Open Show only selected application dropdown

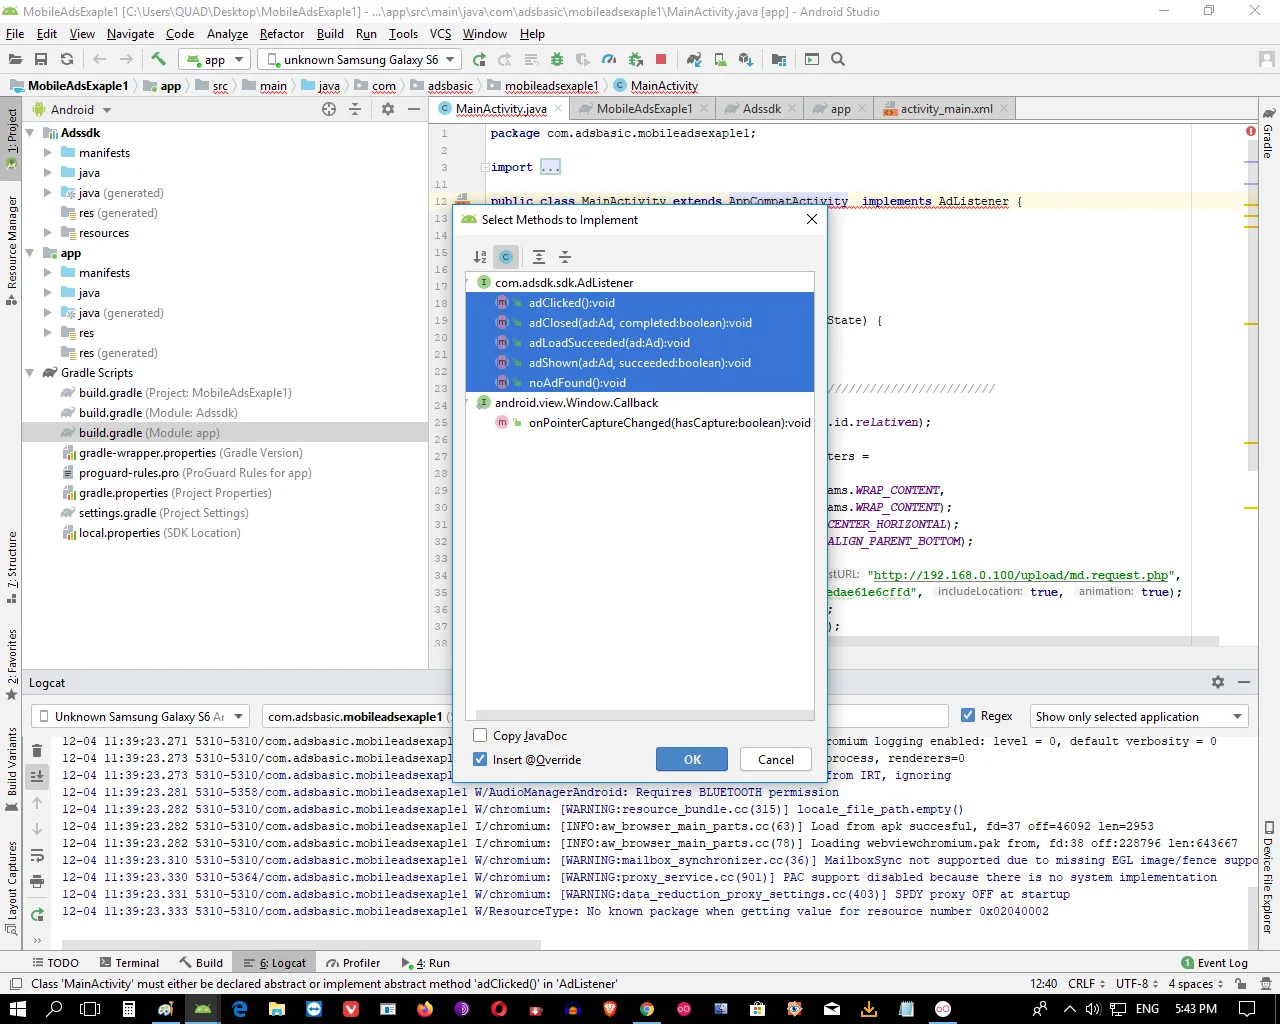point(1139,717)
